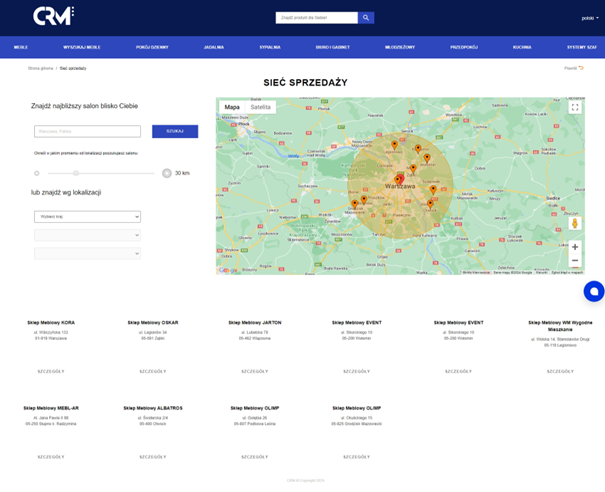The height and width of the screenshot is (492, 605).
Task: Open PRZEDPOKÓJ menu item
Action: pyautogui.click(x=464, y=47)
